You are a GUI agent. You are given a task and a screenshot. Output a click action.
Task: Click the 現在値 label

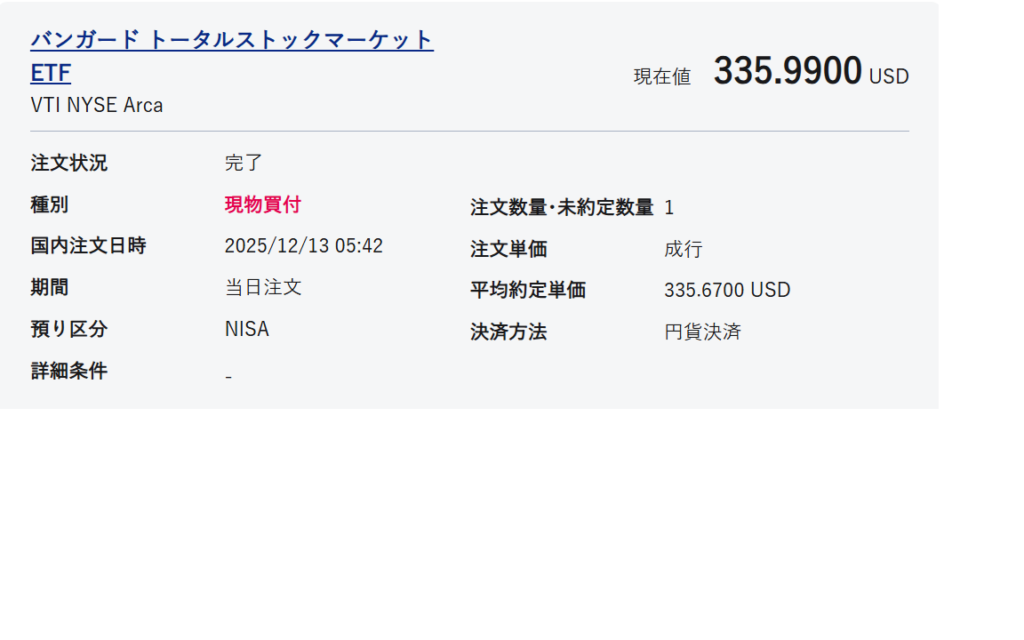(662, 77)
